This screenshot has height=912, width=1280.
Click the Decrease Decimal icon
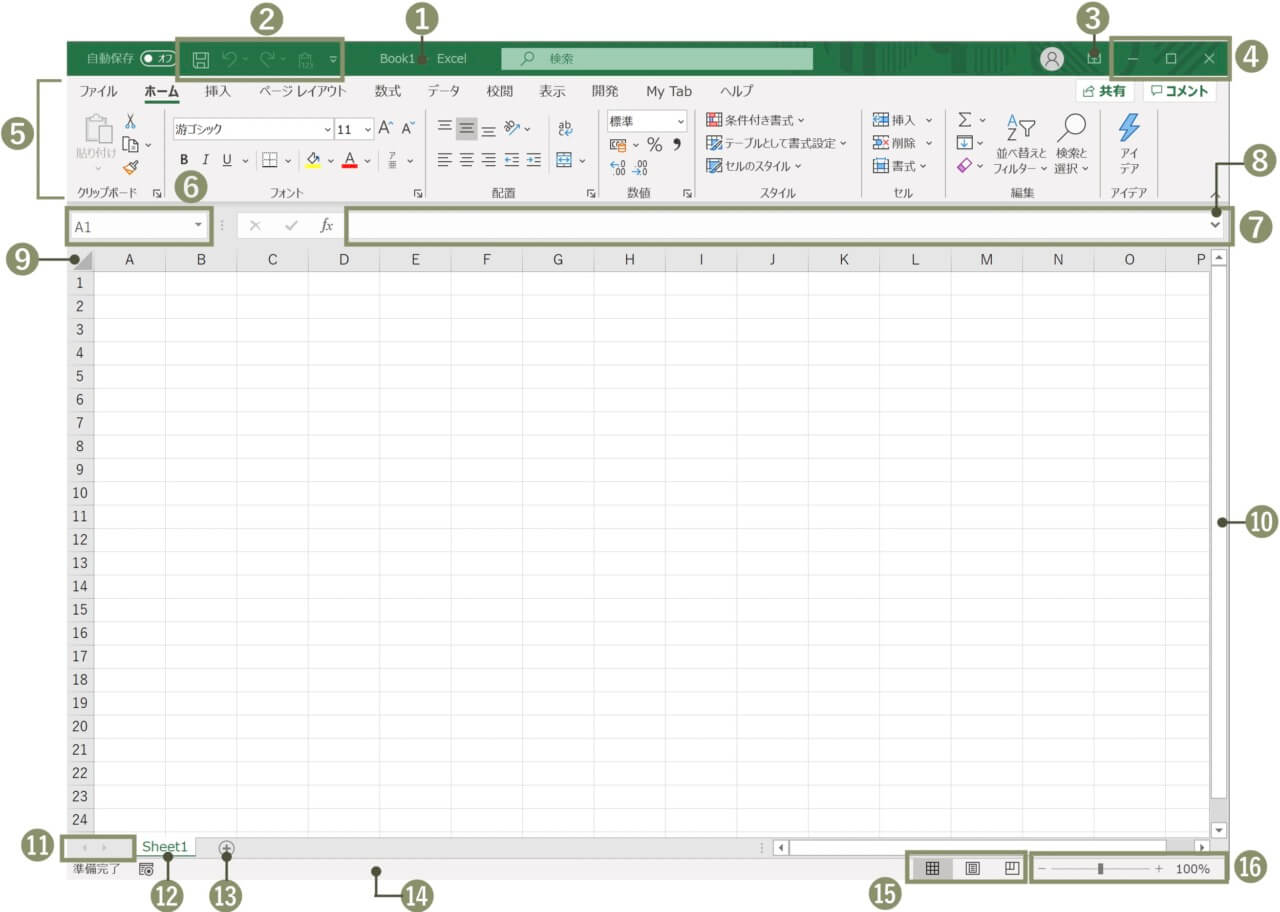coord(640,168)
